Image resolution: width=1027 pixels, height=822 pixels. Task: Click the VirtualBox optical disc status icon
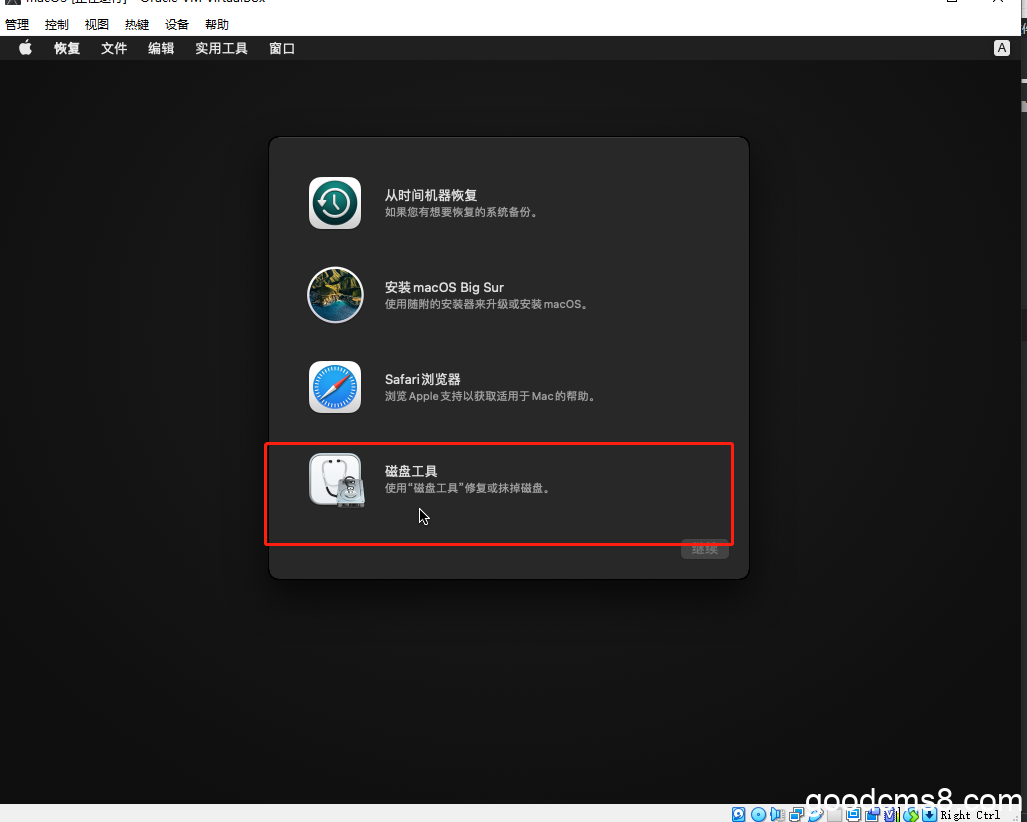[758, 814]
